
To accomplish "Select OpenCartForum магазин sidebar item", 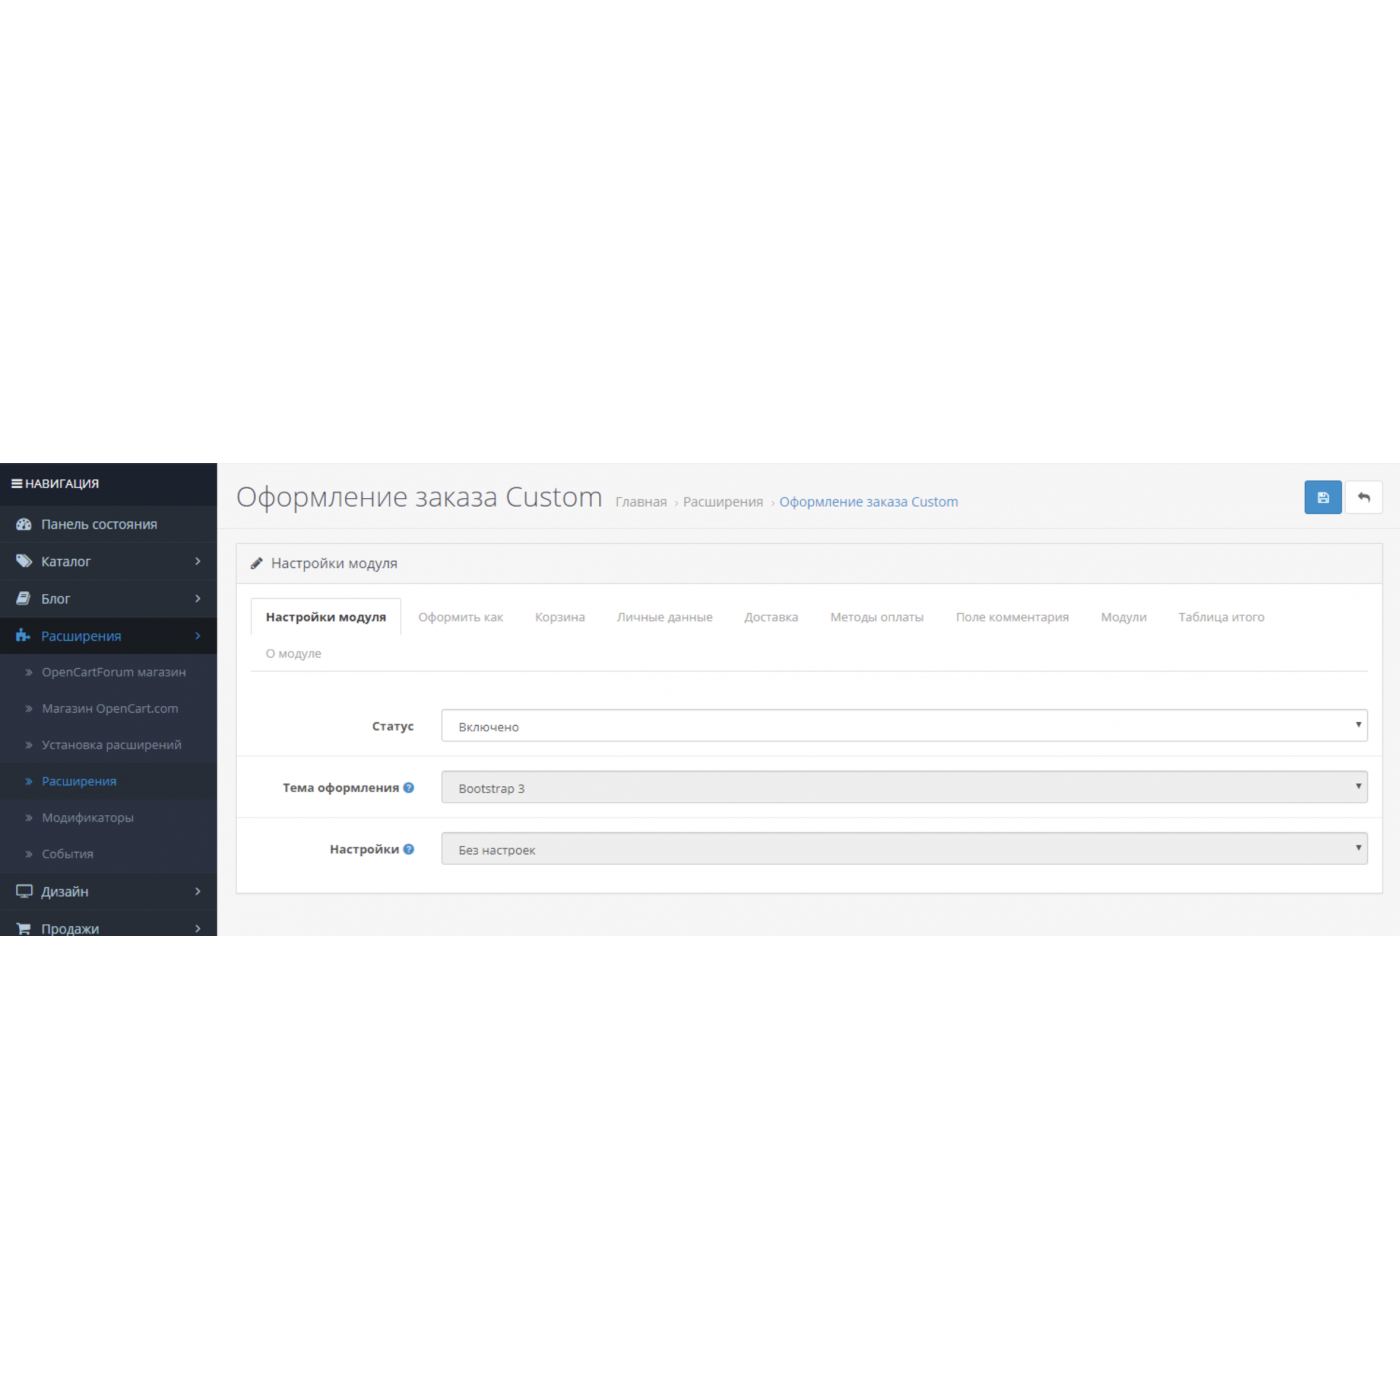I will point(113,672).
